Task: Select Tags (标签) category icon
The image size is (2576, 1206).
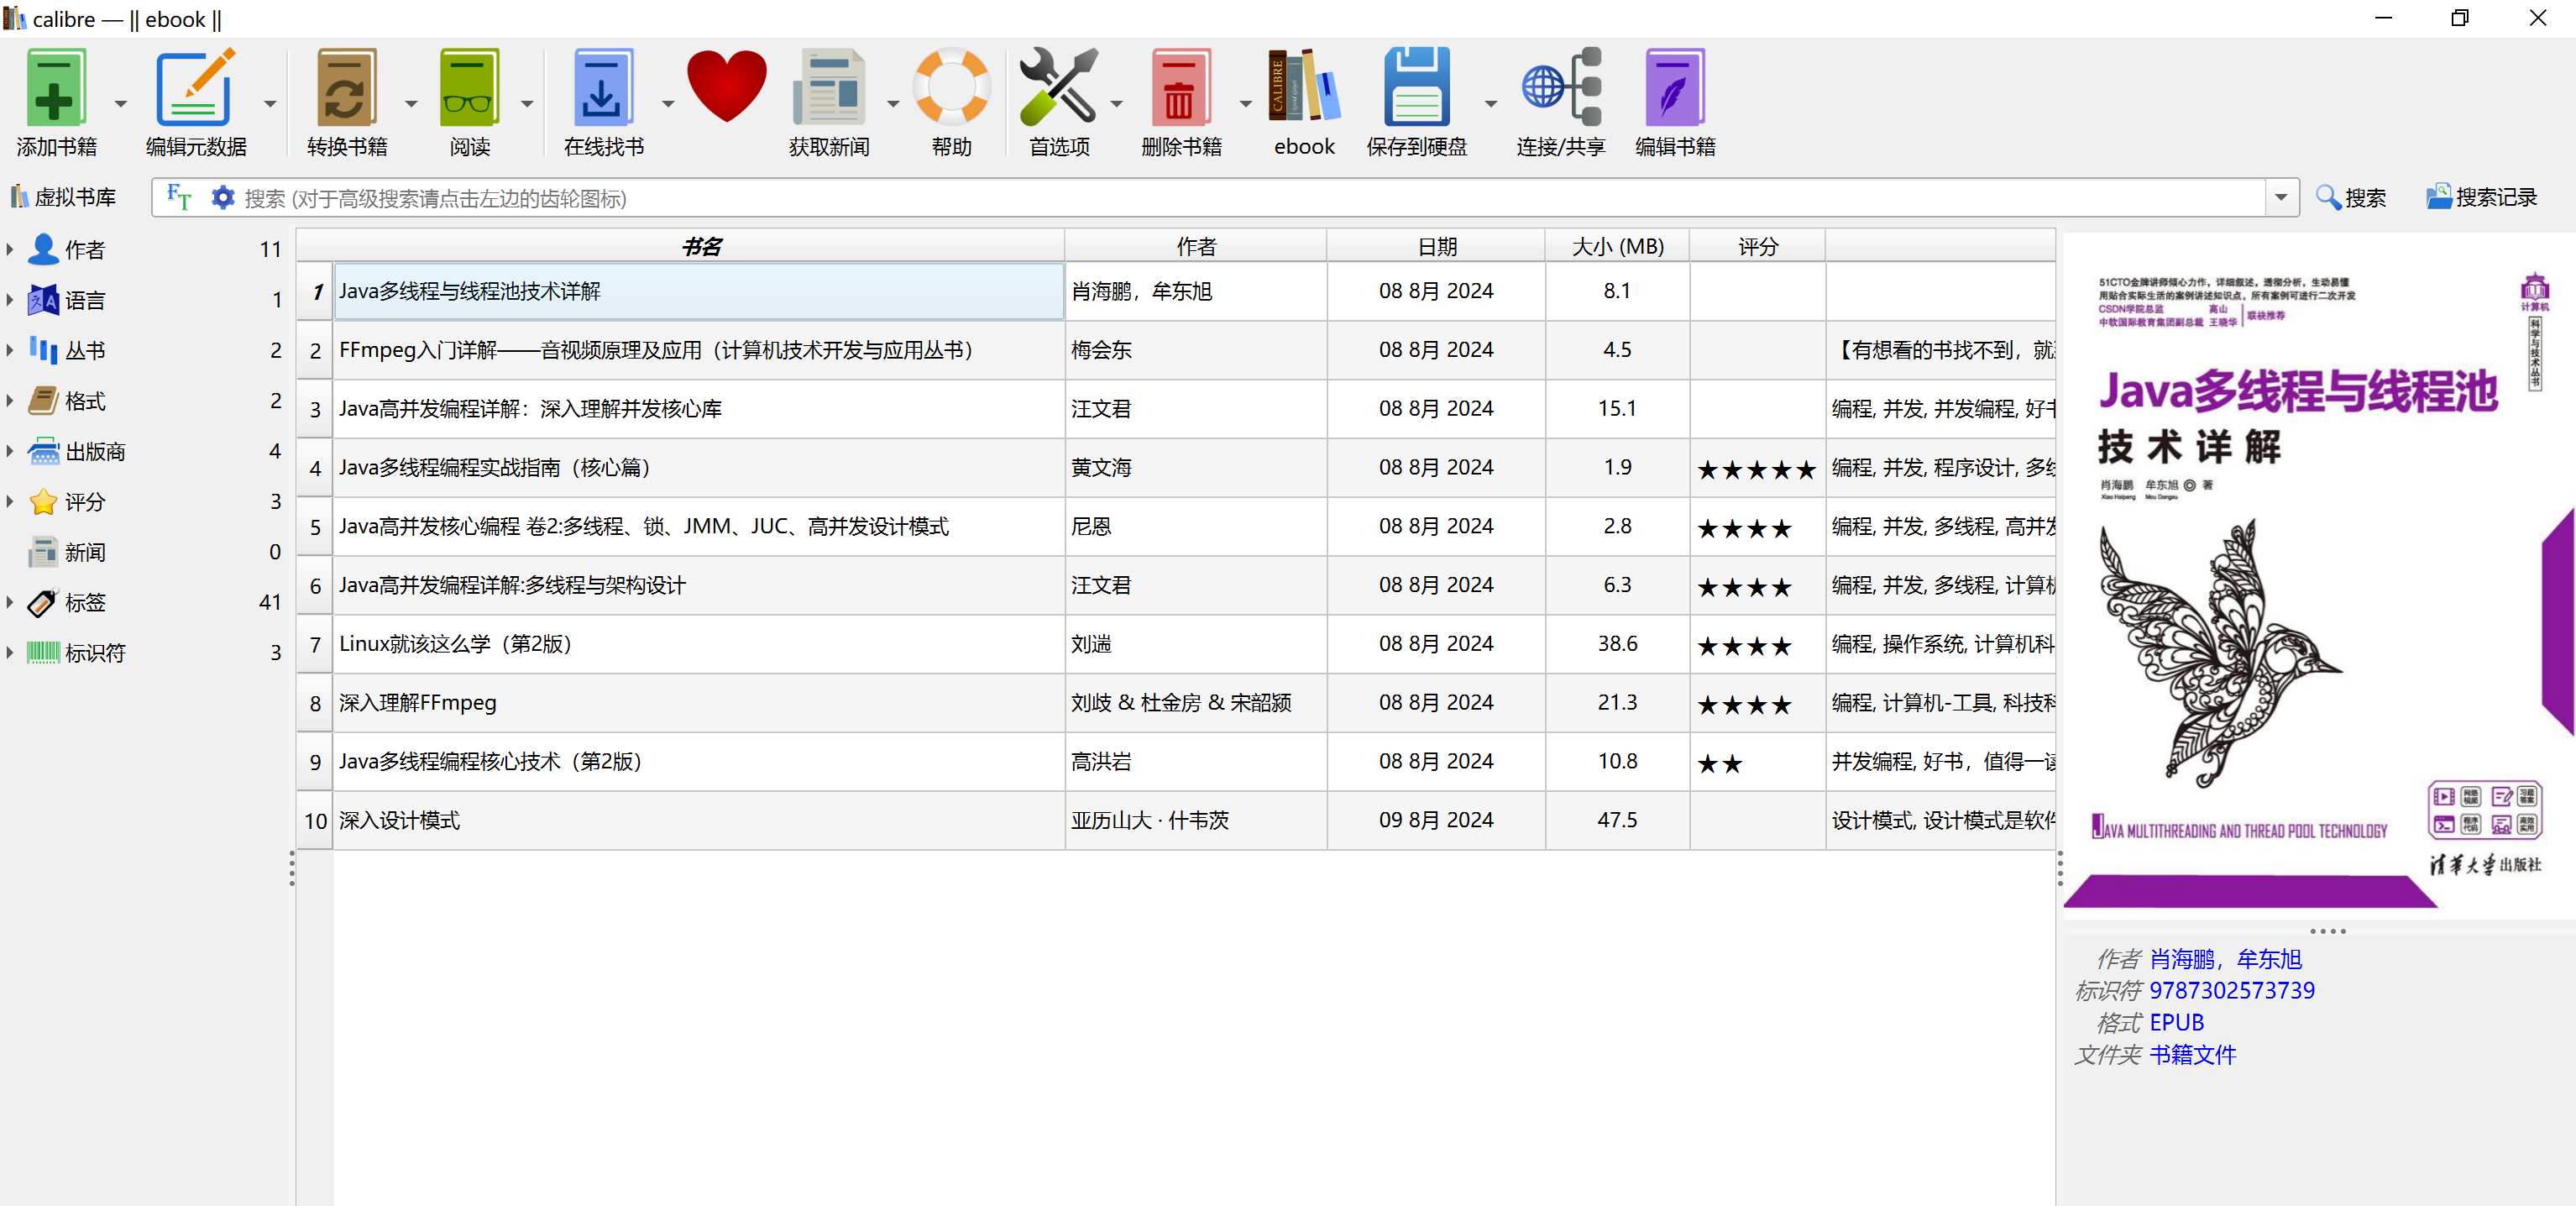Action: click(x=43, y=602)
